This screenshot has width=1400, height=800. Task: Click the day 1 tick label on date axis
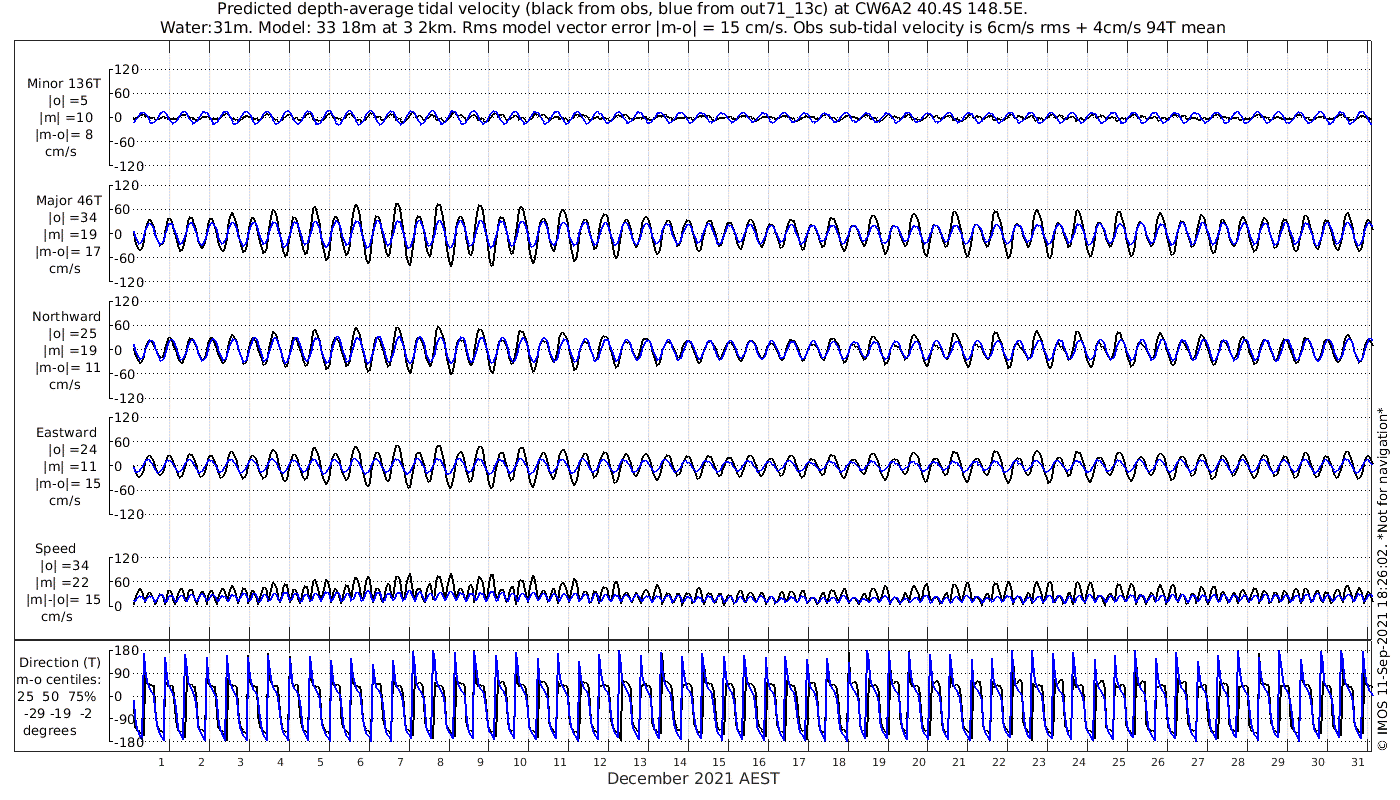tap(161, 761)
